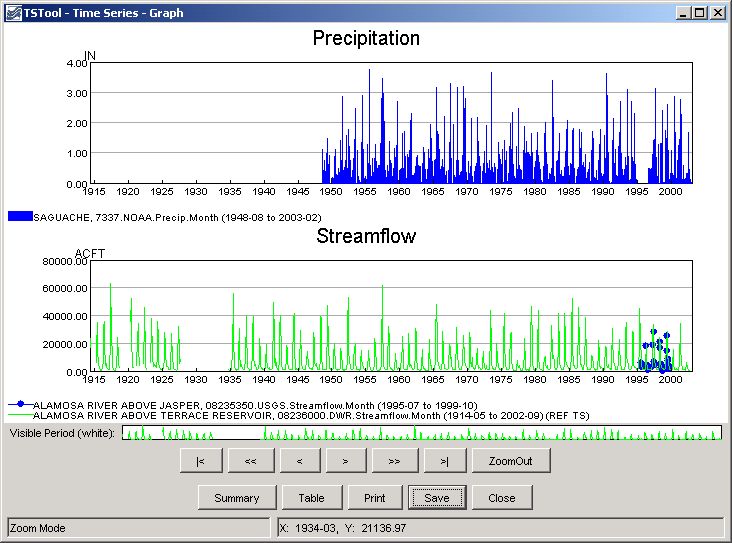
Task: Click the >> page-forward navigation button
Action: point(395,461)
